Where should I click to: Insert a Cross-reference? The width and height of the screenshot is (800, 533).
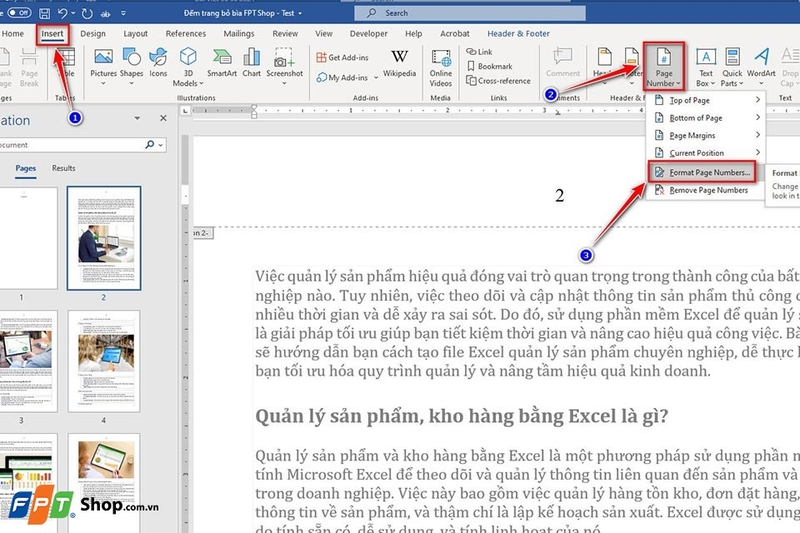[x=498, y=81]
